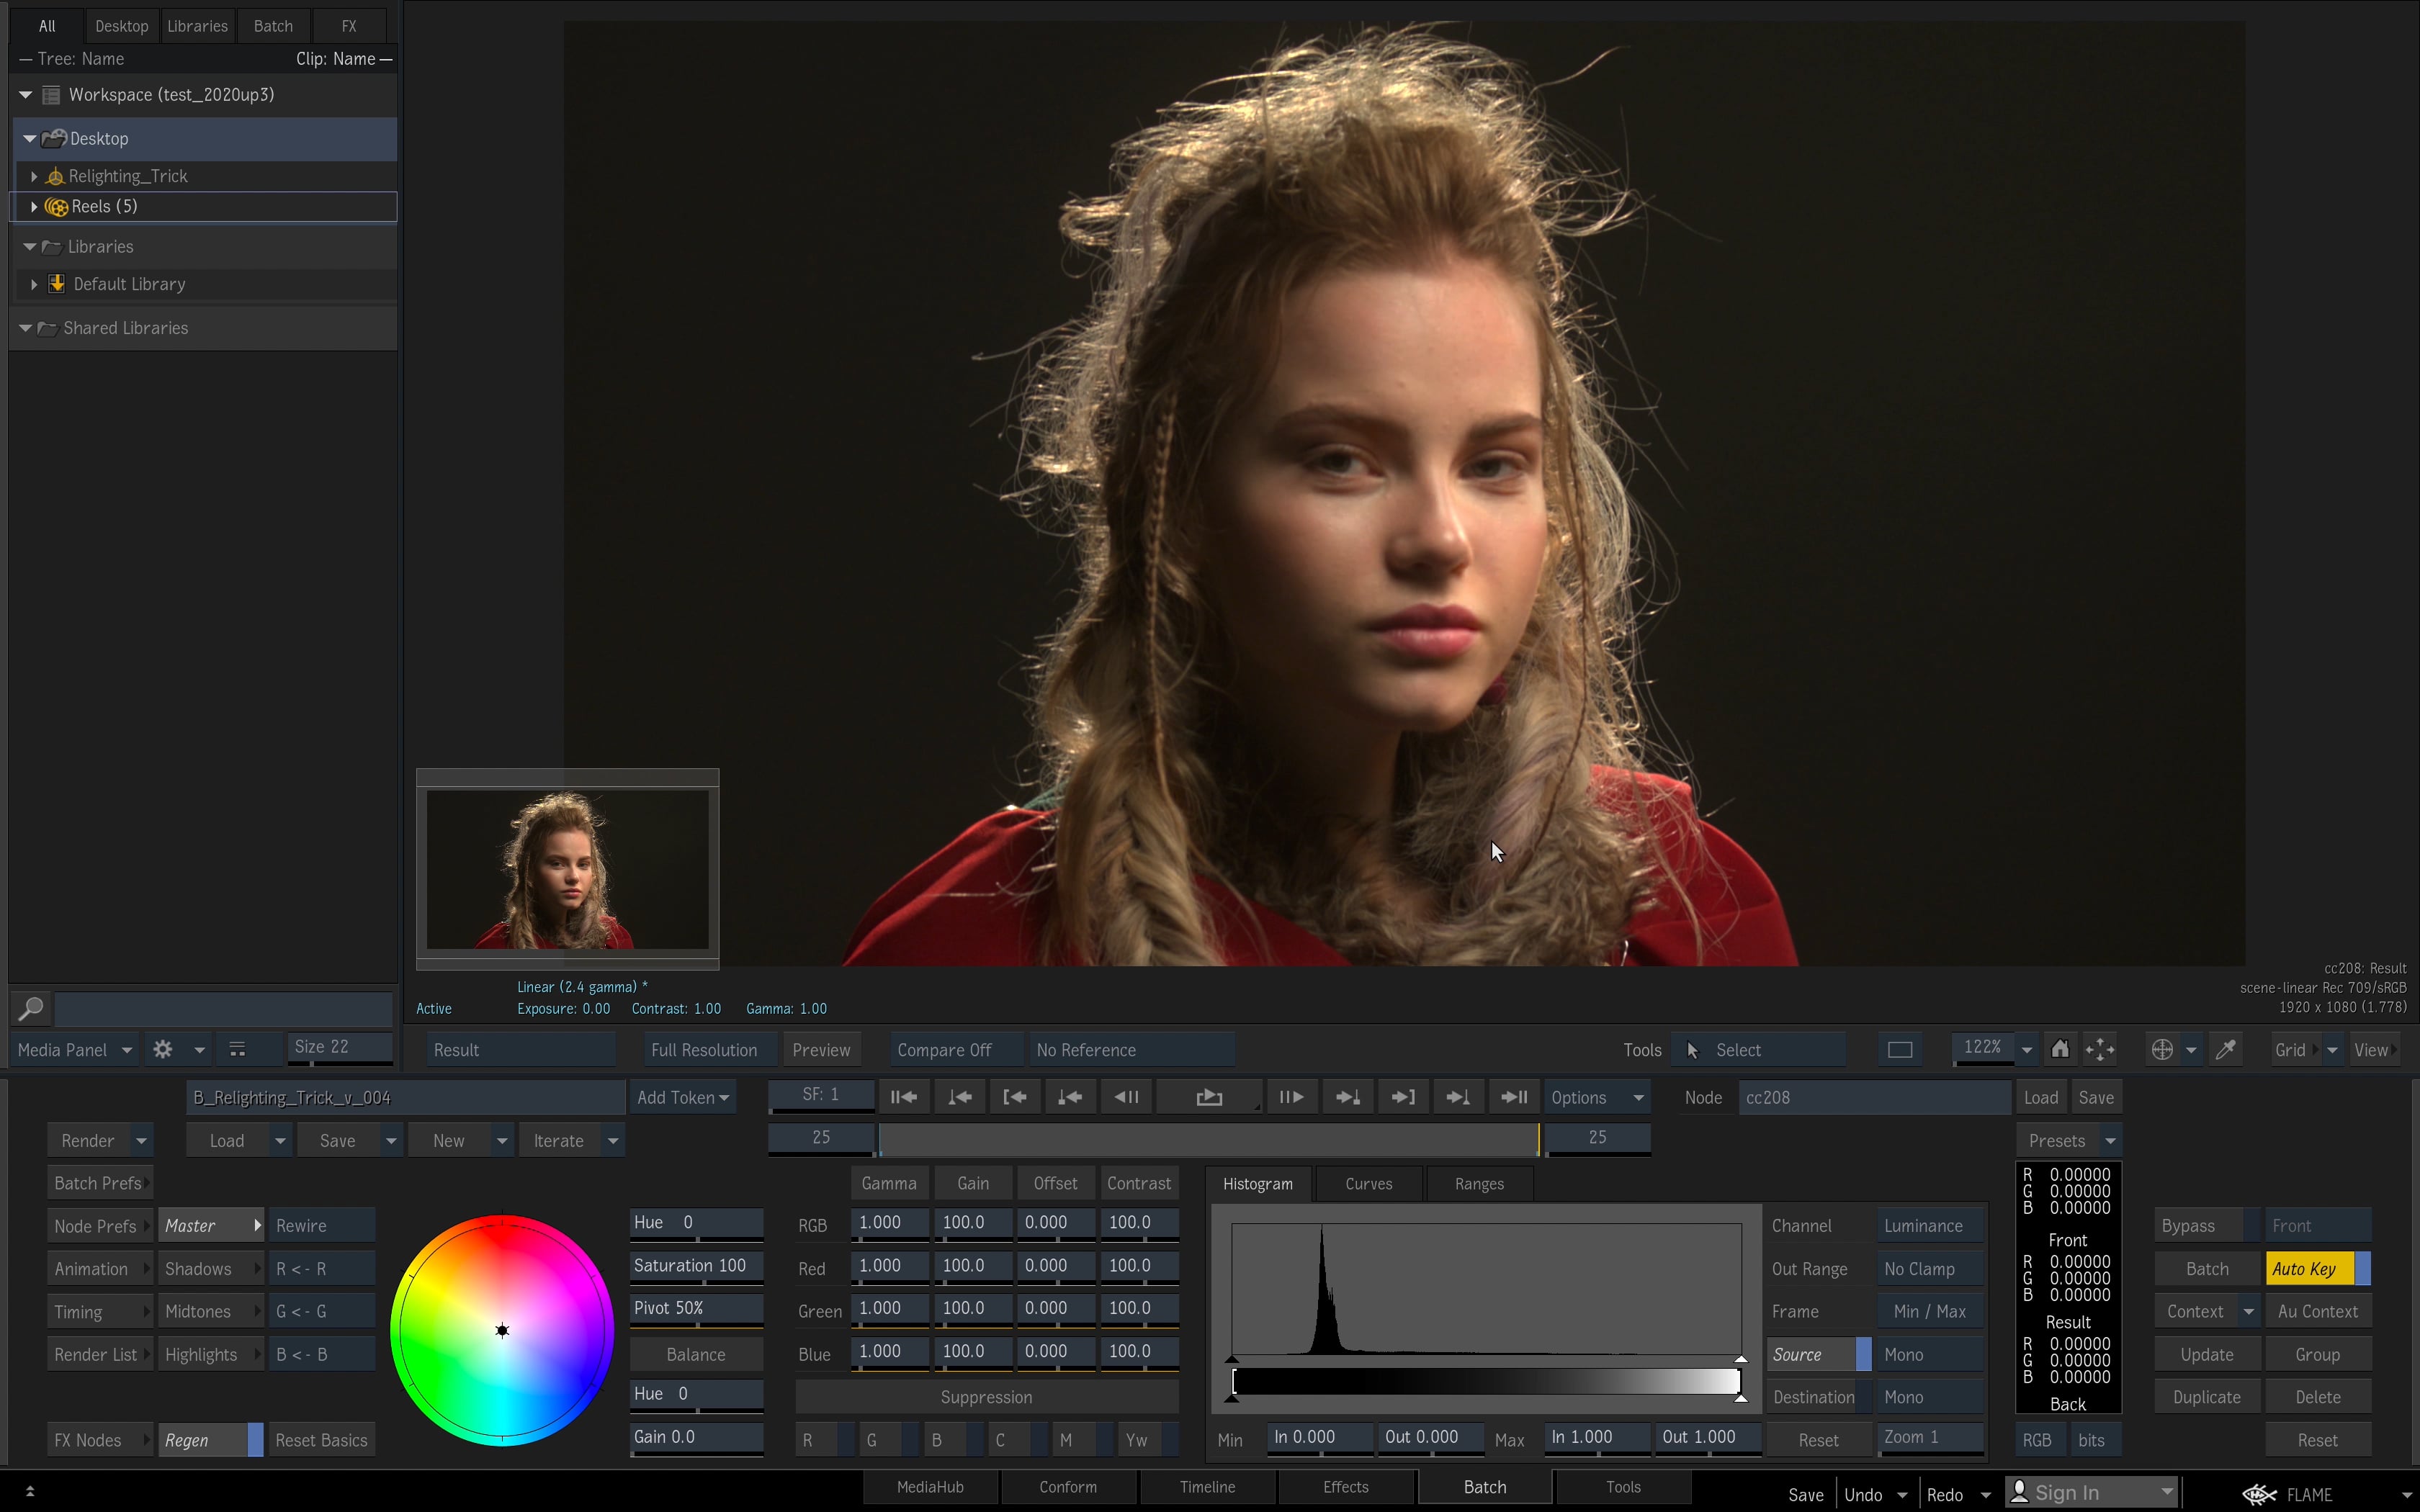Disable the Auto Key toggle

(x=2304, y=1268)
